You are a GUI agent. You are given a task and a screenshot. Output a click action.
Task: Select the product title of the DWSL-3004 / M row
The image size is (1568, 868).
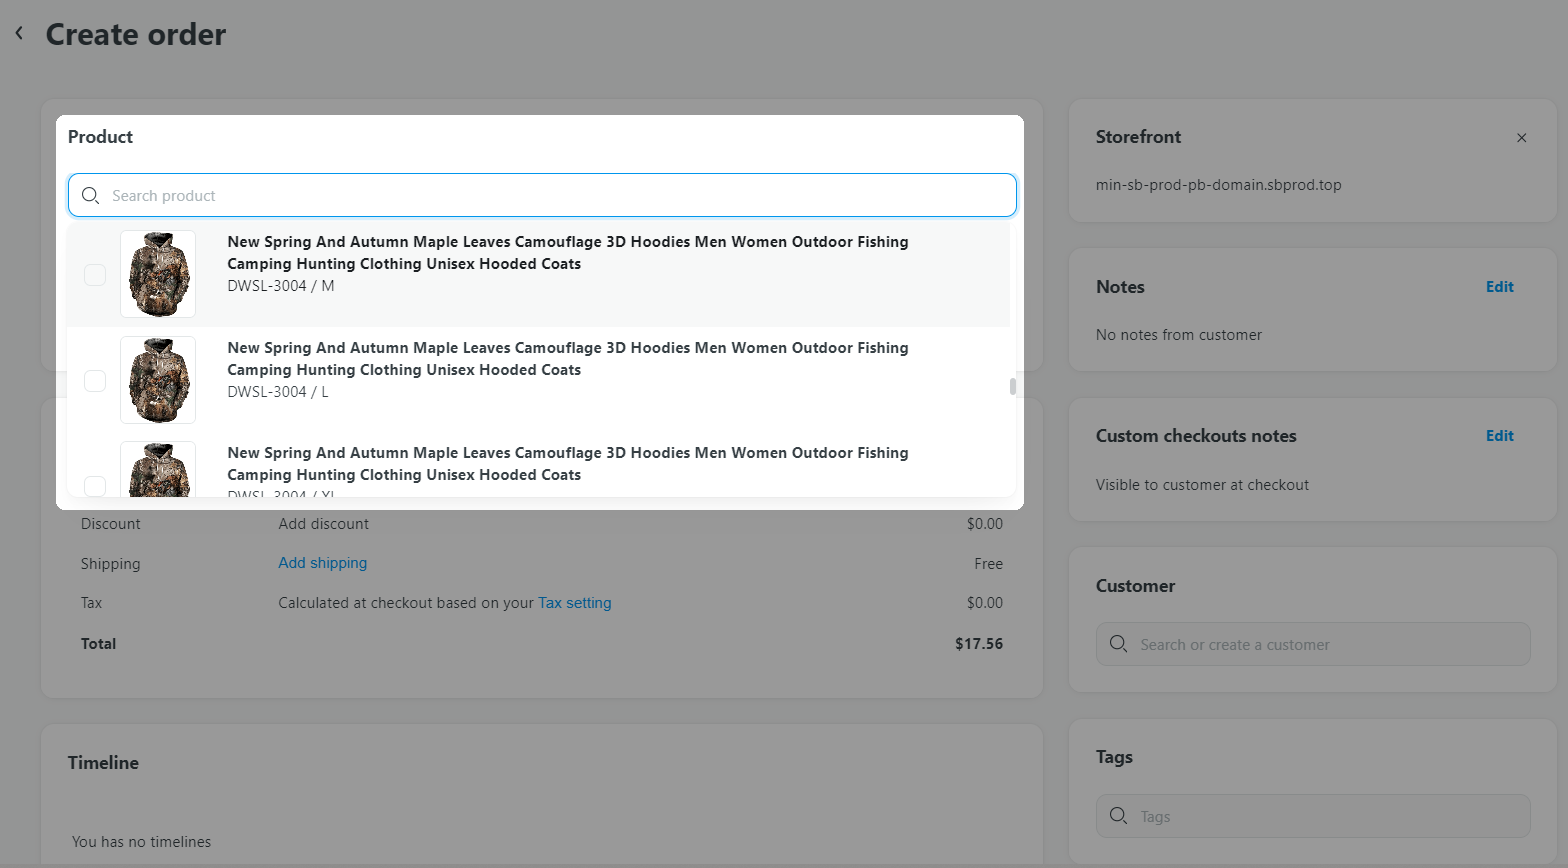coord(568,253)
